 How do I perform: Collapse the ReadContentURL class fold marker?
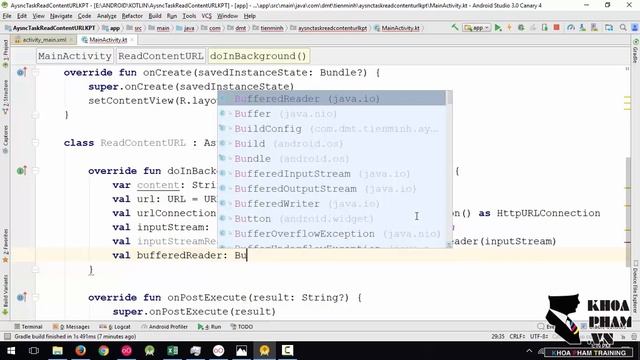(36, 143)
